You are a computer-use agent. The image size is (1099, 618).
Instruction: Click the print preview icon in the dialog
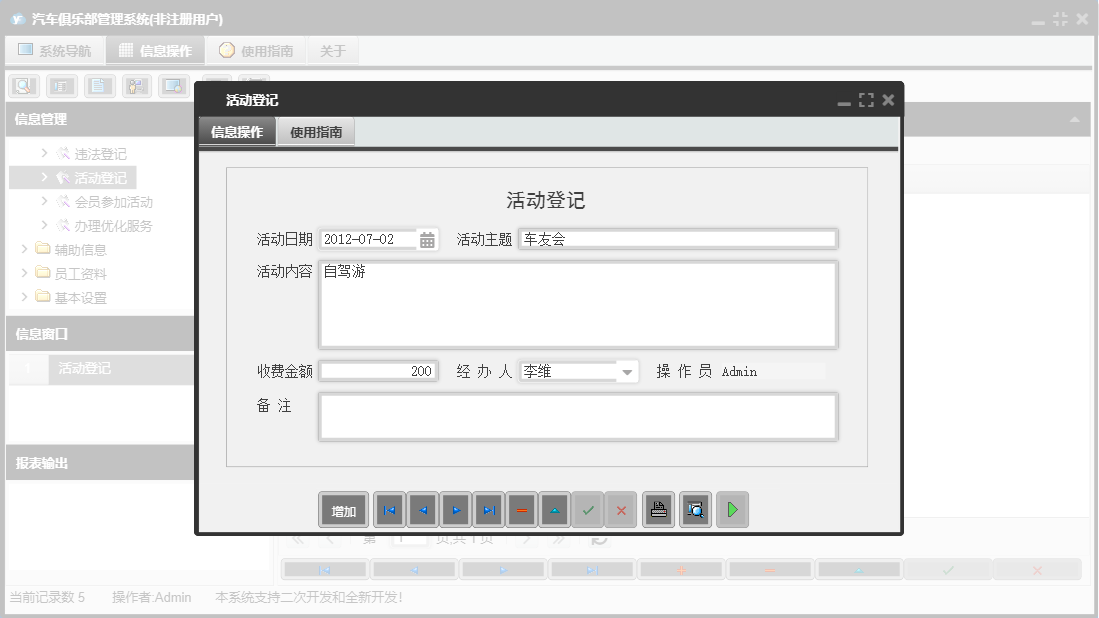click(x=694, y=509)
